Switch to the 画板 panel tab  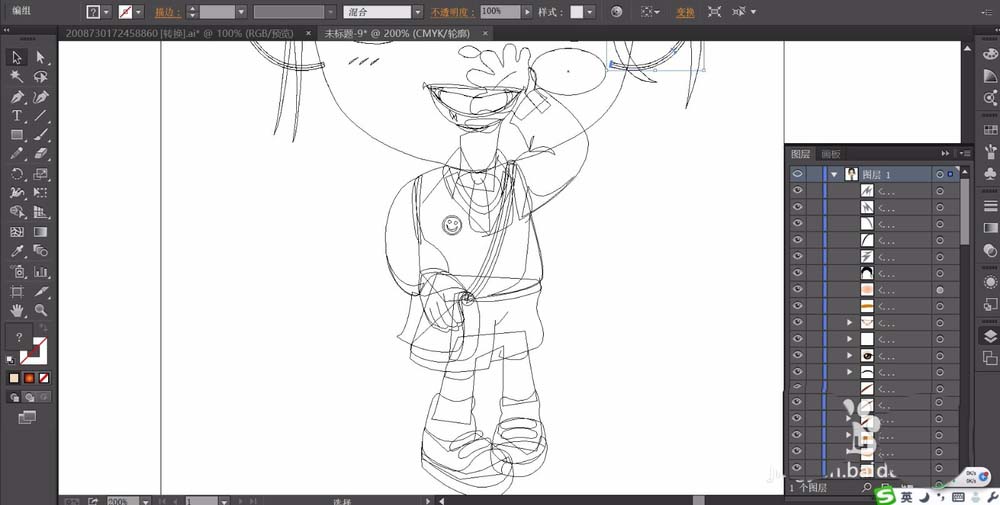point(830,154)
